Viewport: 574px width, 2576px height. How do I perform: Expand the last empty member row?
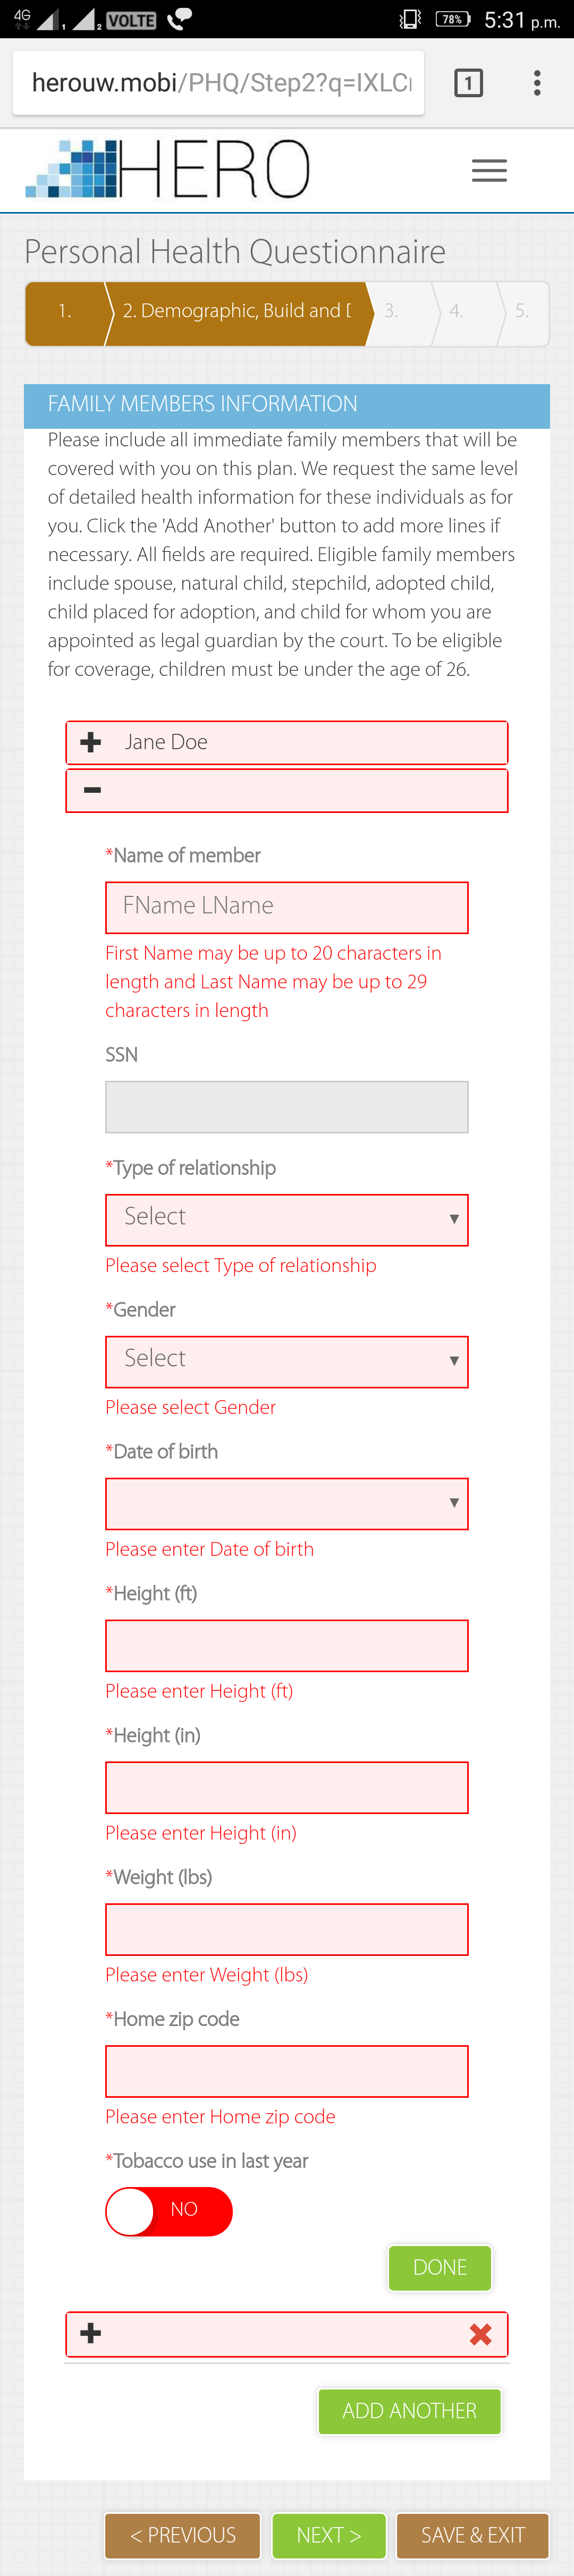pyautogui.click(x=91, y=2334)
